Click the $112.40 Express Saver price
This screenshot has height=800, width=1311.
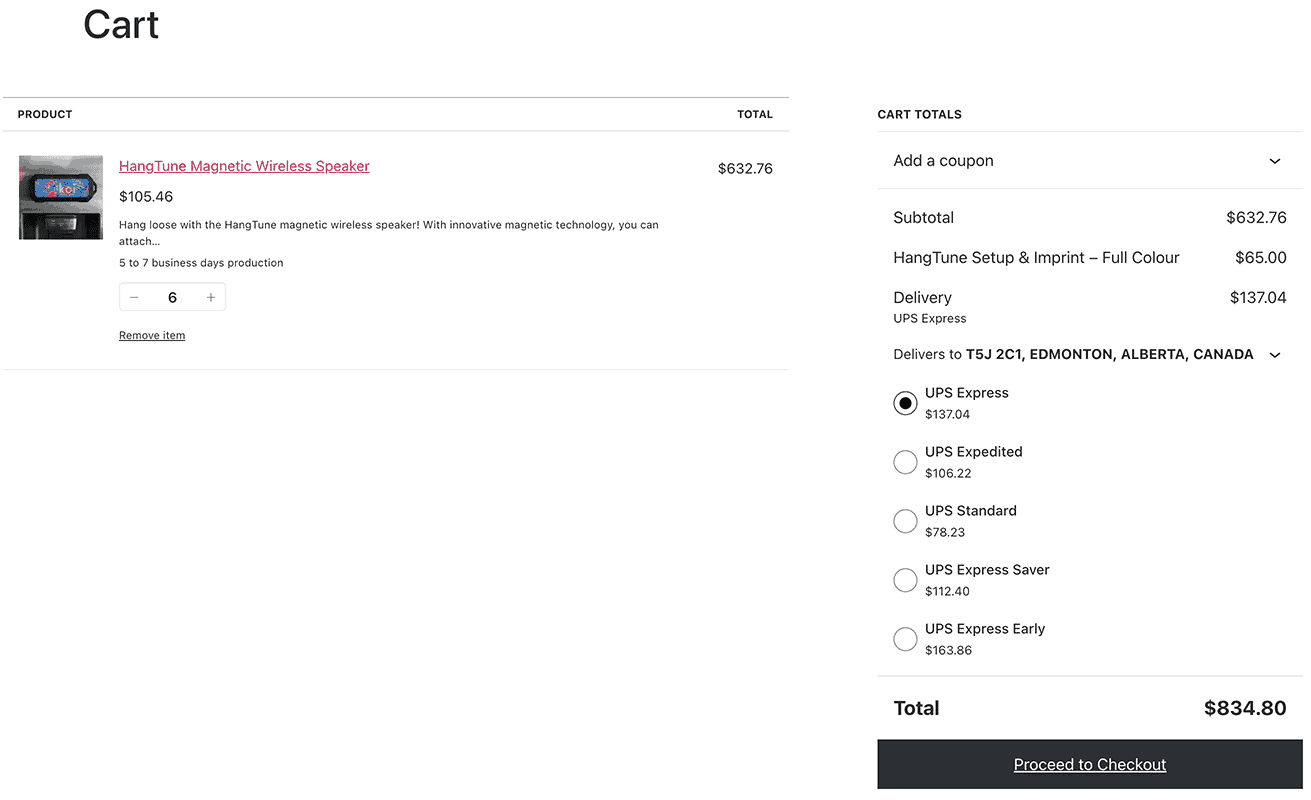pyautogui.click(x=947, y=591)
